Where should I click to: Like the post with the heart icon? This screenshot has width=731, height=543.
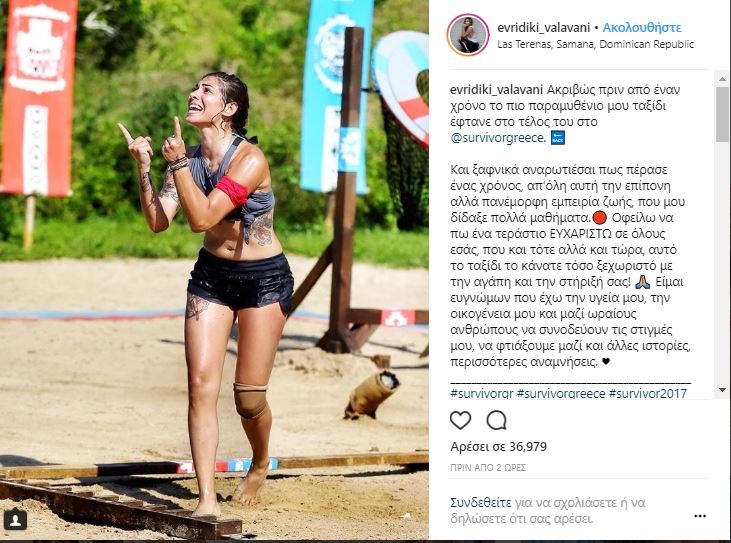click(x=460, y=420)
